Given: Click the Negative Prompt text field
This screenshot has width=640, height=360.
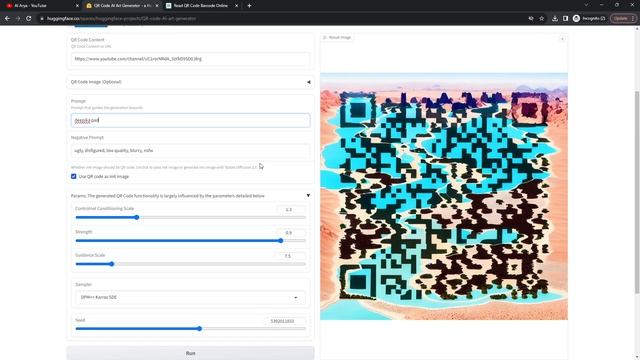Looking at the screenshot, I should coord(190,151).
